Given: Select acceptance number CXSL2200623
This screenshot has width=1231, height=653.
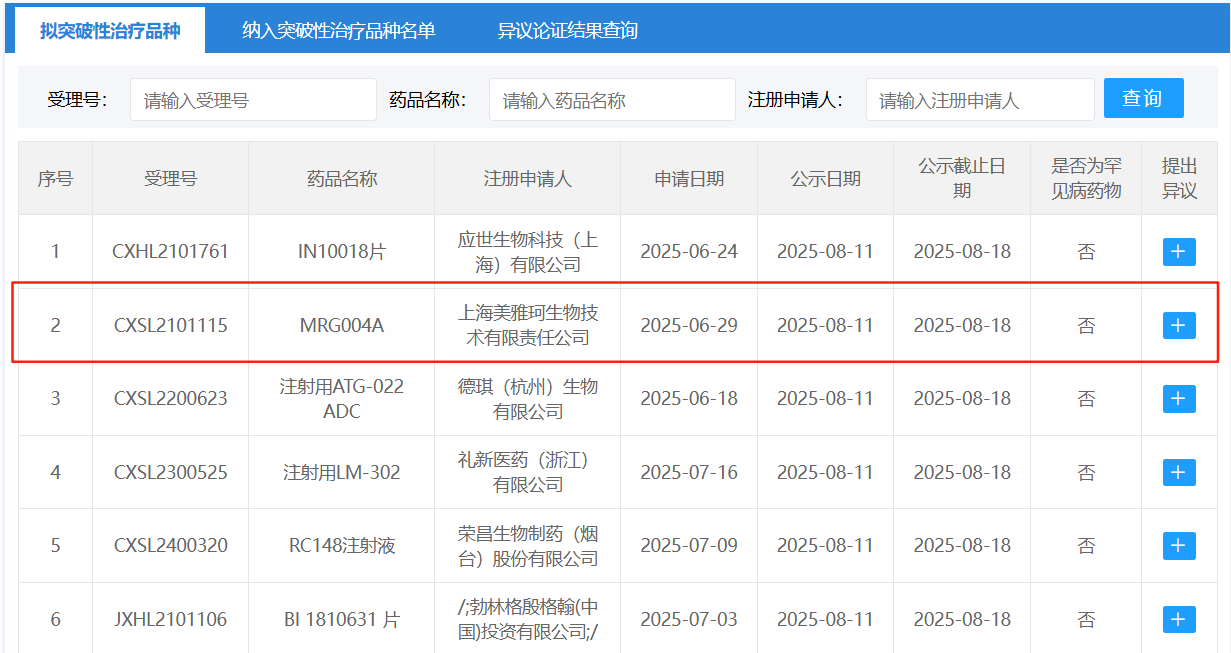Looking at the screenshot, I should coord(170,399).
